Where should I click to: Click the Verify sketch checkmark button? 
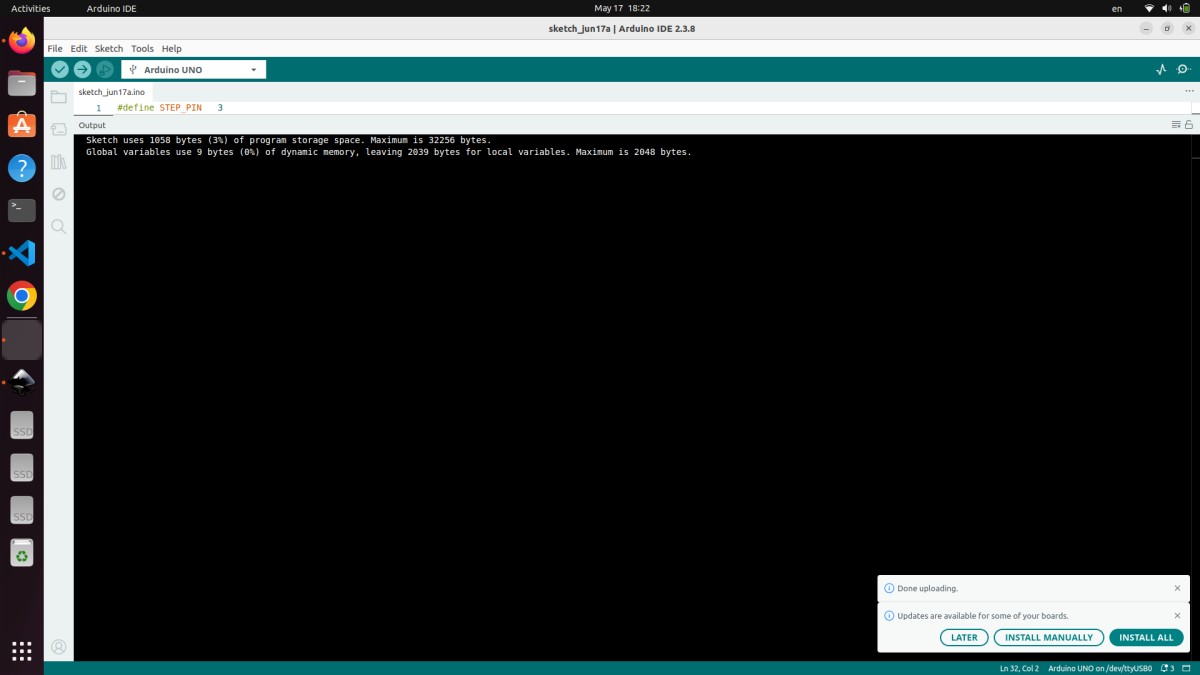point(60,69)
